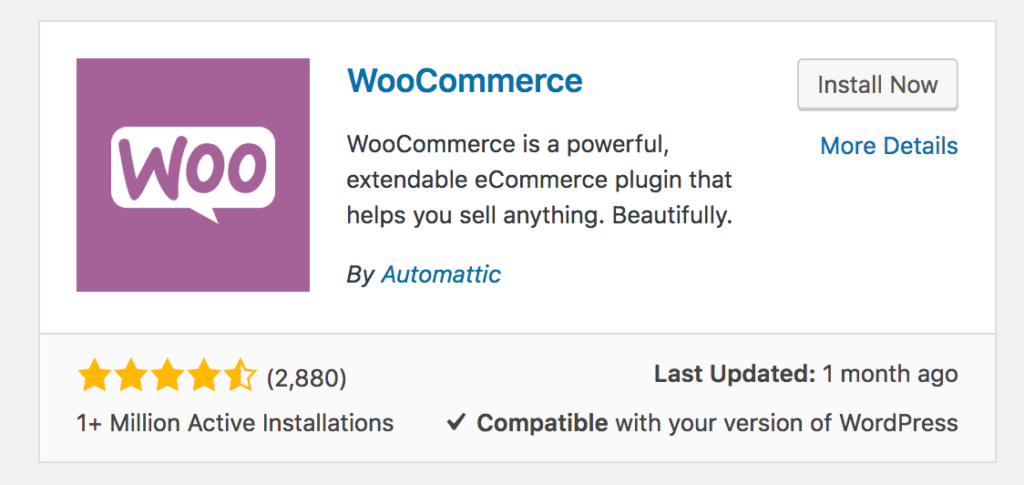Install the plugin with Install Now

point(878,85)
